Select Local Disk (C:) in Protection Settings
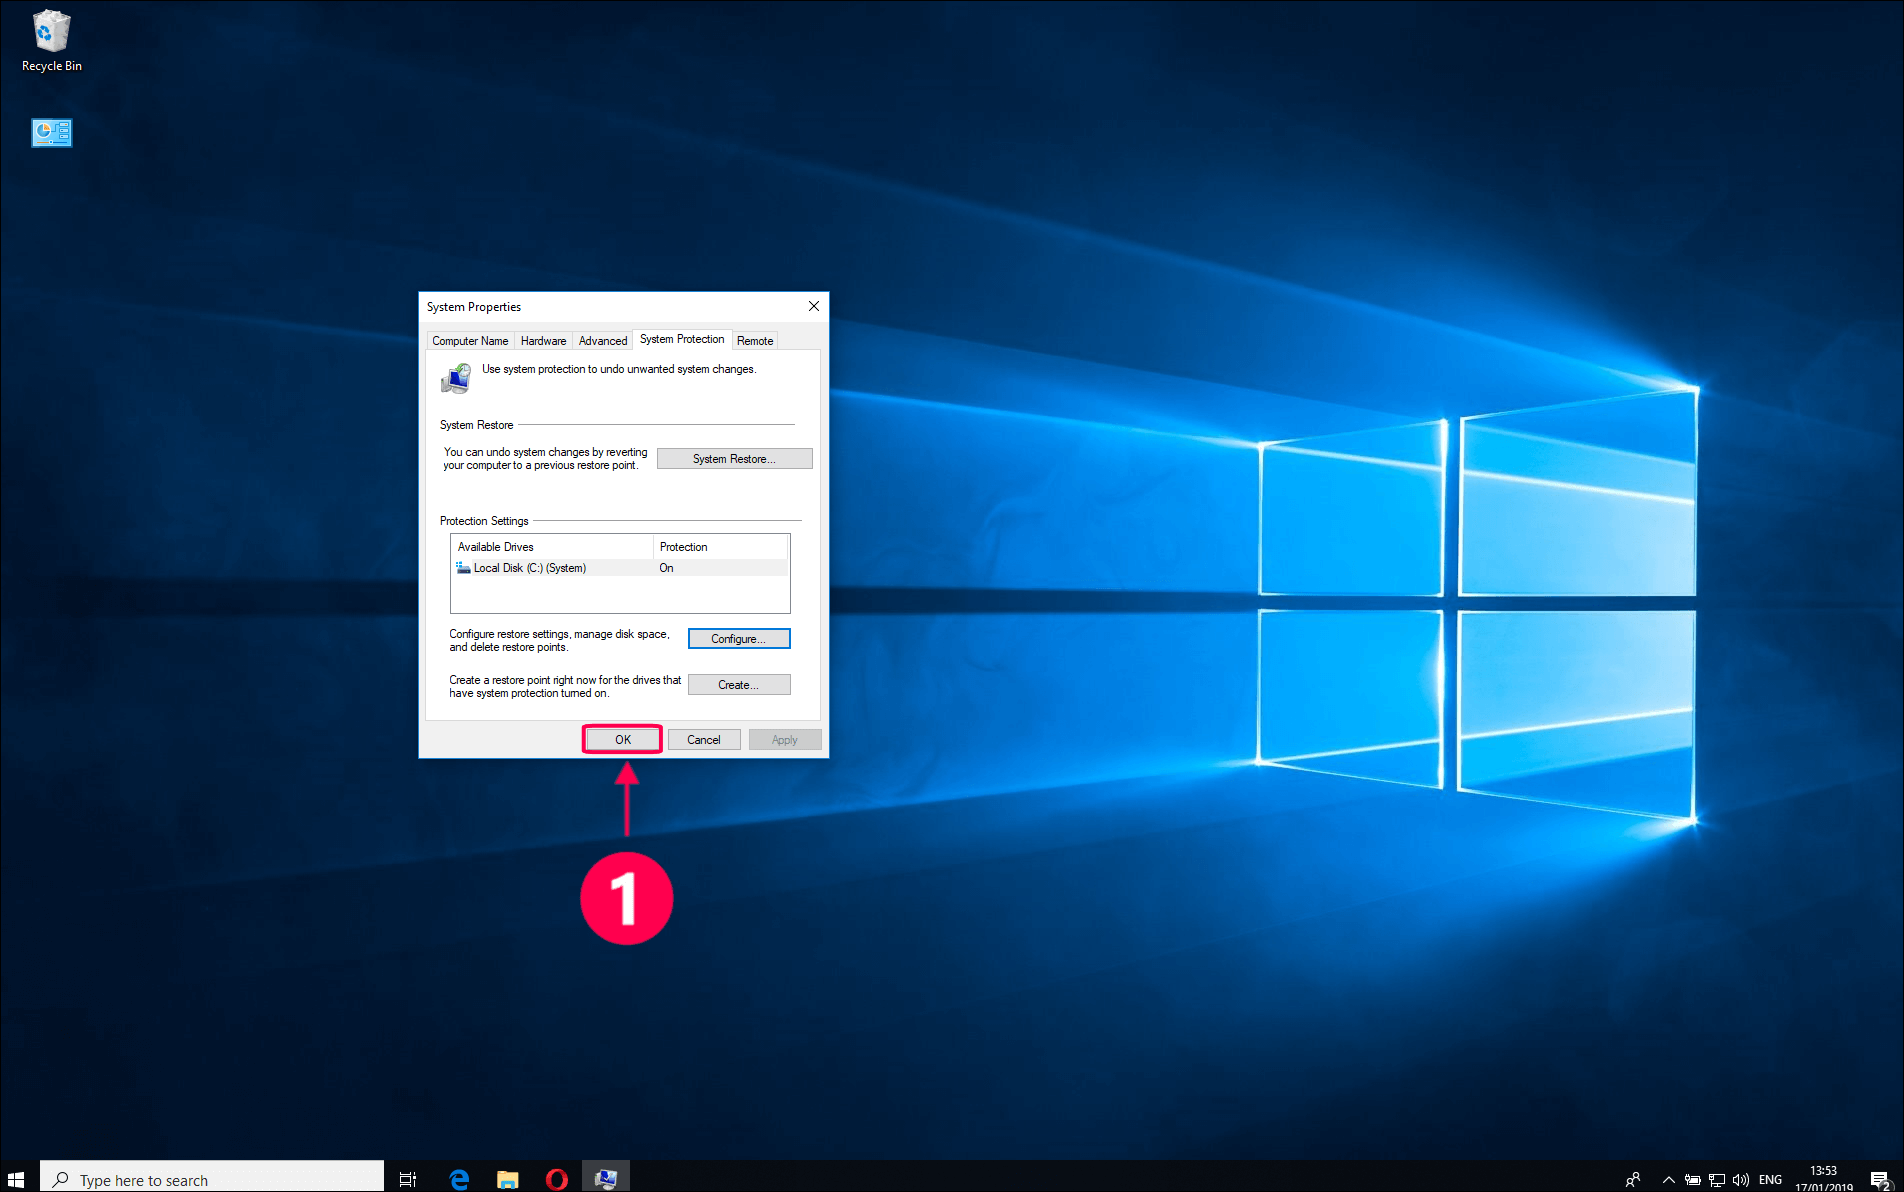Viewport: 1904px width, 1192px height. (528, 567)
